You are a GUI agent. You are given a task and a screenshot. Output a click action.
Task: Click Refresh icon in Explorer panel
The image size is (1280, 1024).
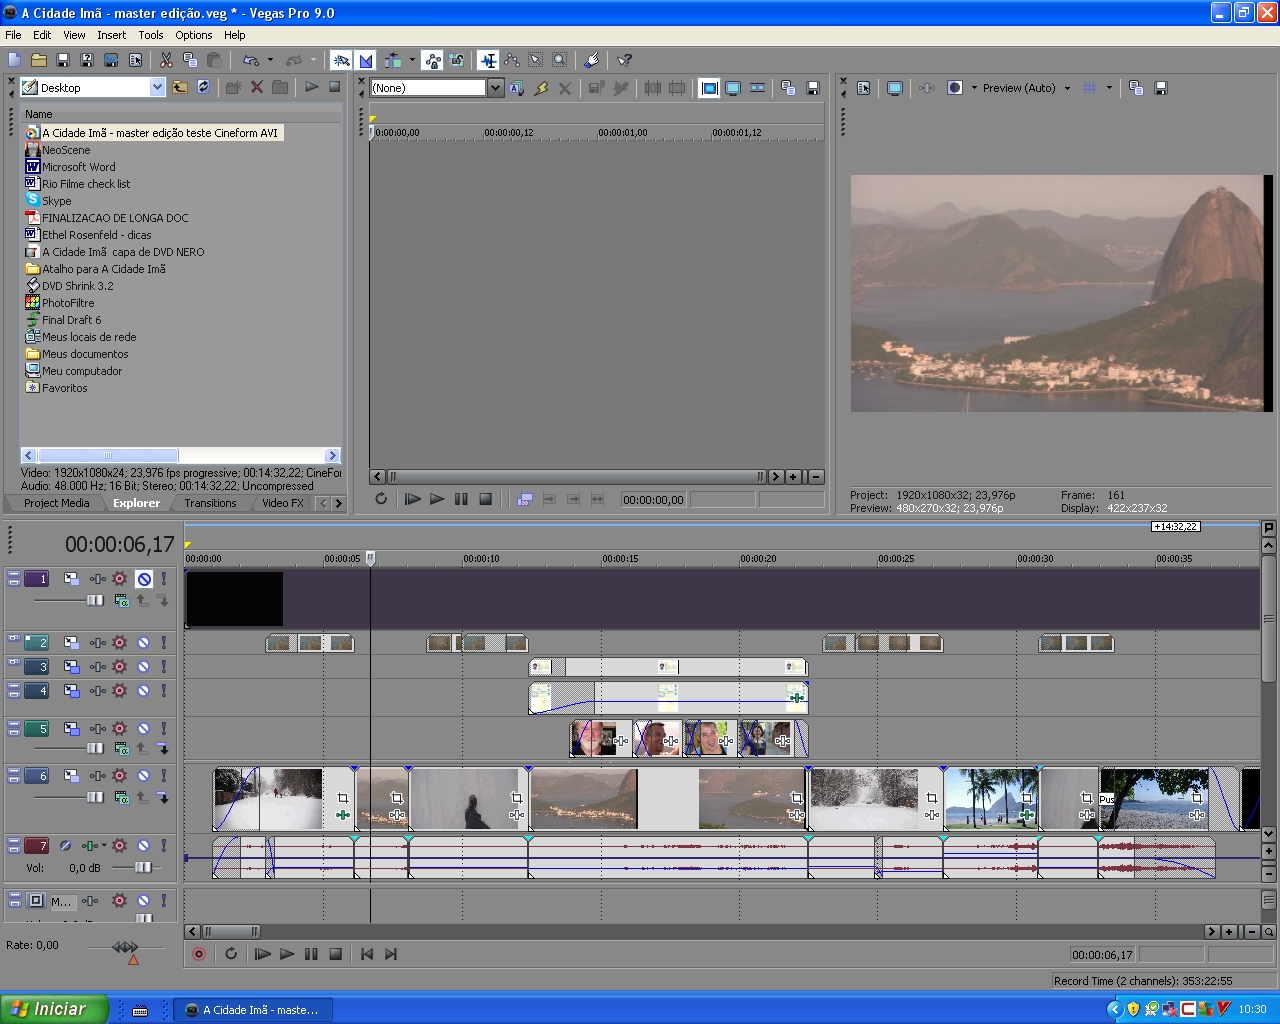pos(204,87)
